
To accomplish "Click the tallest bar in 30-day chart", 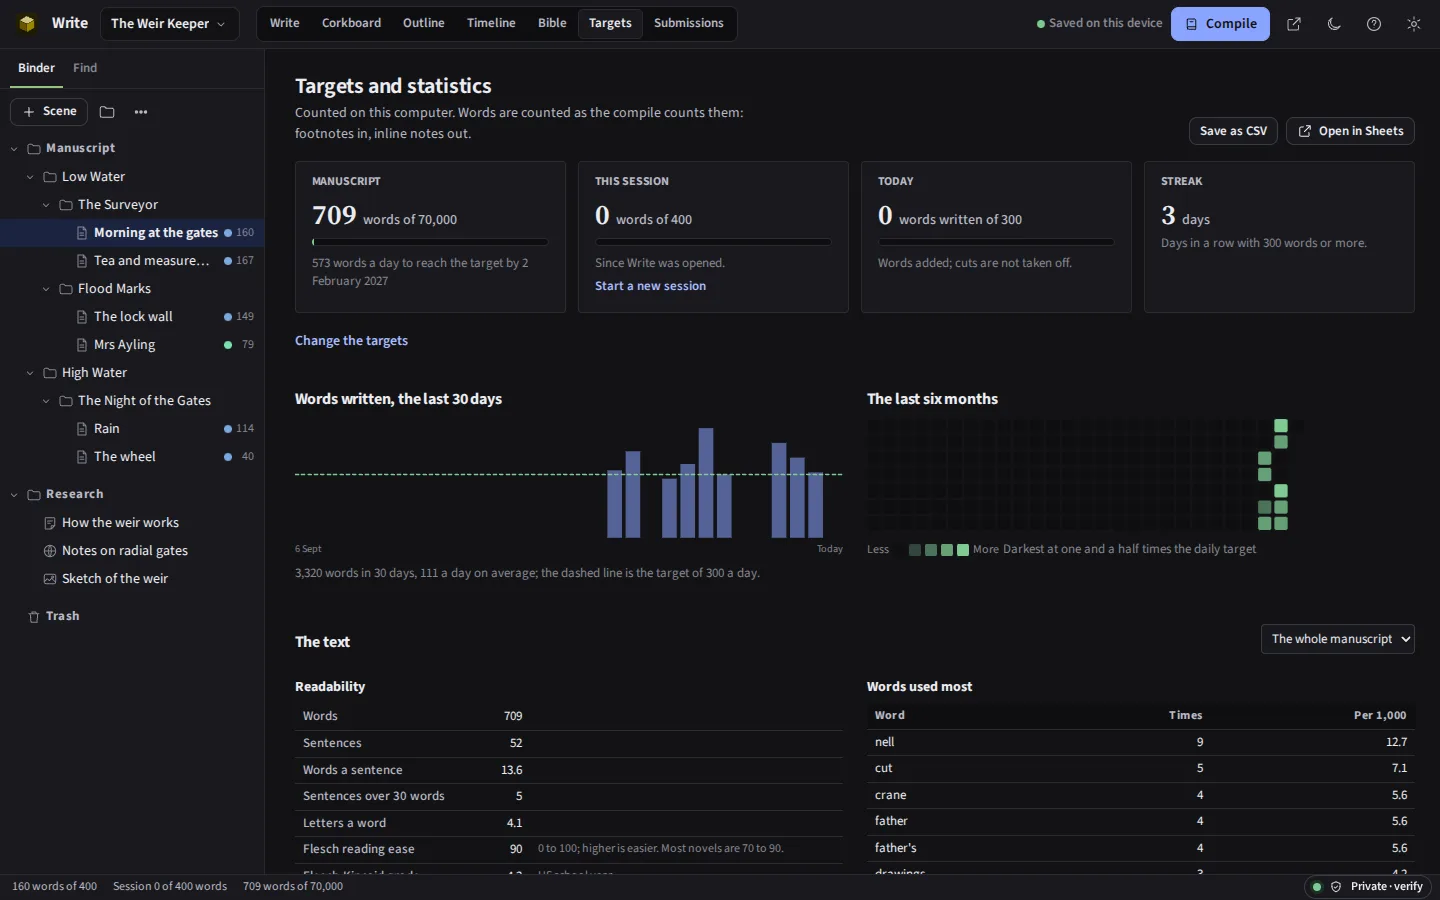I will 706,483.
